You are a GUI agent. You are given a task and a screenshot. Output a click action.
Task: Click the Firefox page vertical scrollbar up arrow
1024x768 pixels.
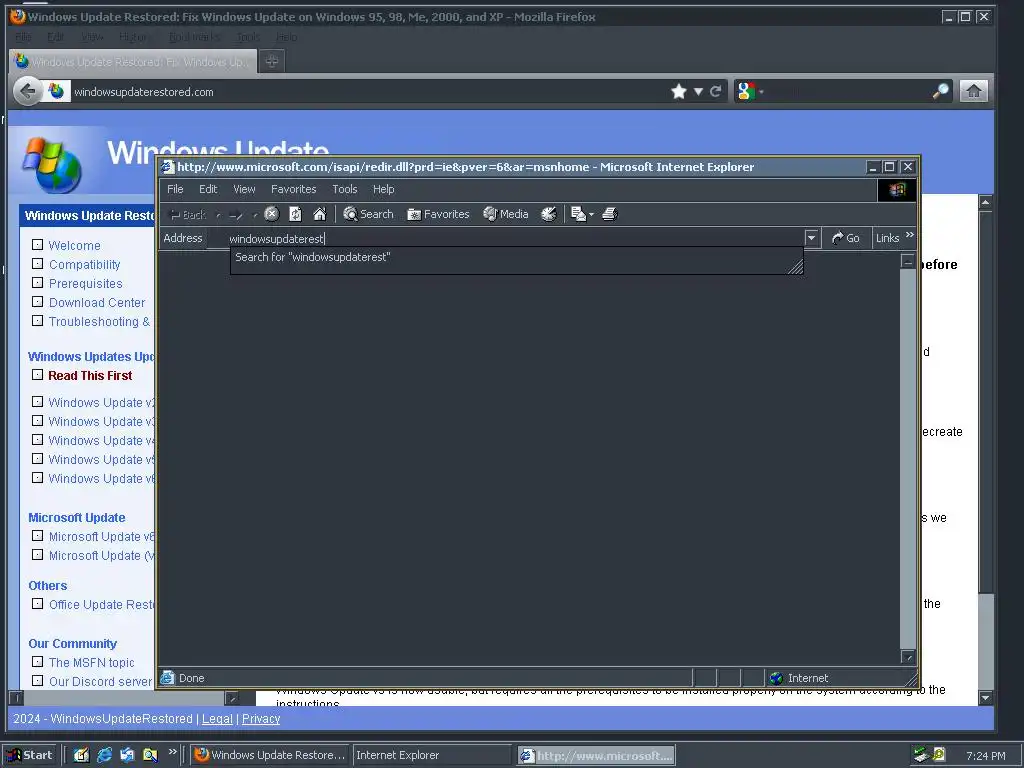985,202
